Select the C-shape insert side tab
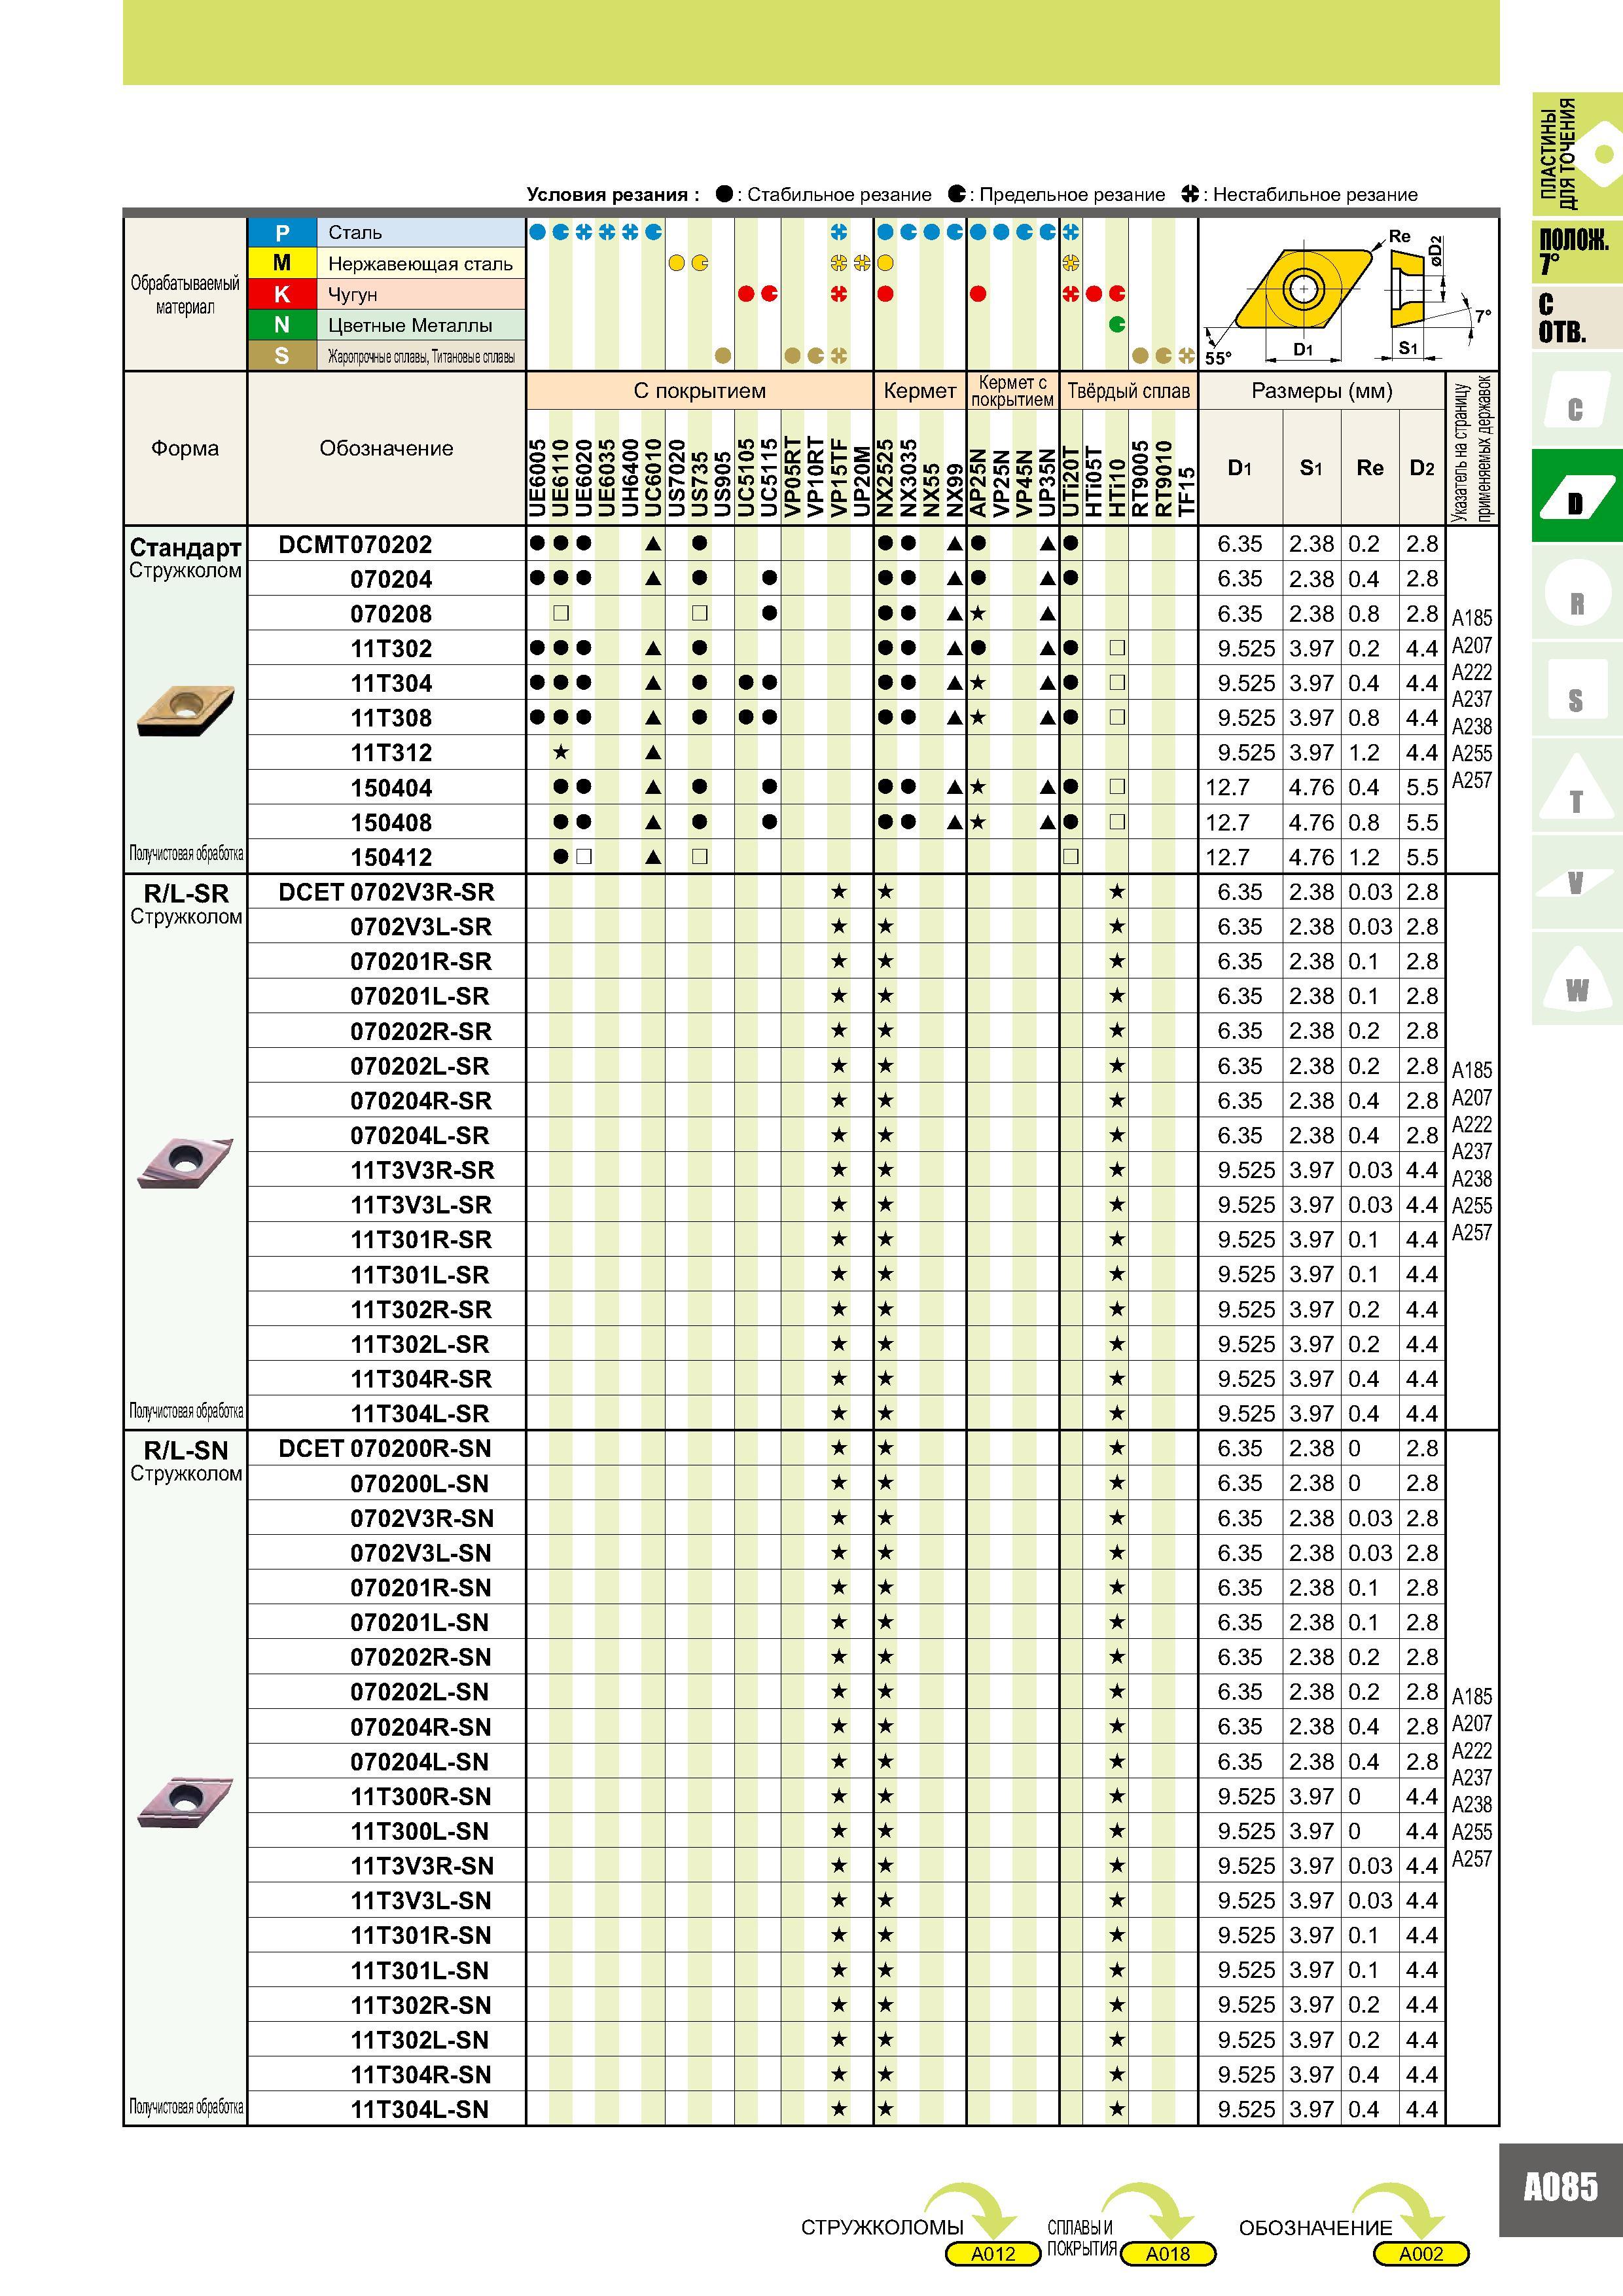Screen dimensions: 1623x2296 1576,399
